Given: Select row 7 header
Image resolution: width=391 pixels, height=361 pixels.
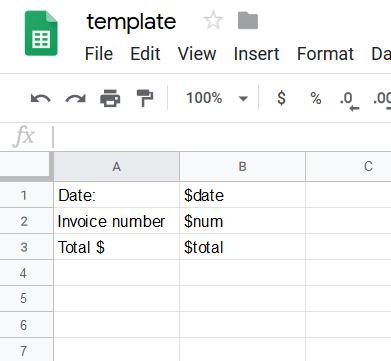Looking at the screenshot, I should (x=26, y=350).
